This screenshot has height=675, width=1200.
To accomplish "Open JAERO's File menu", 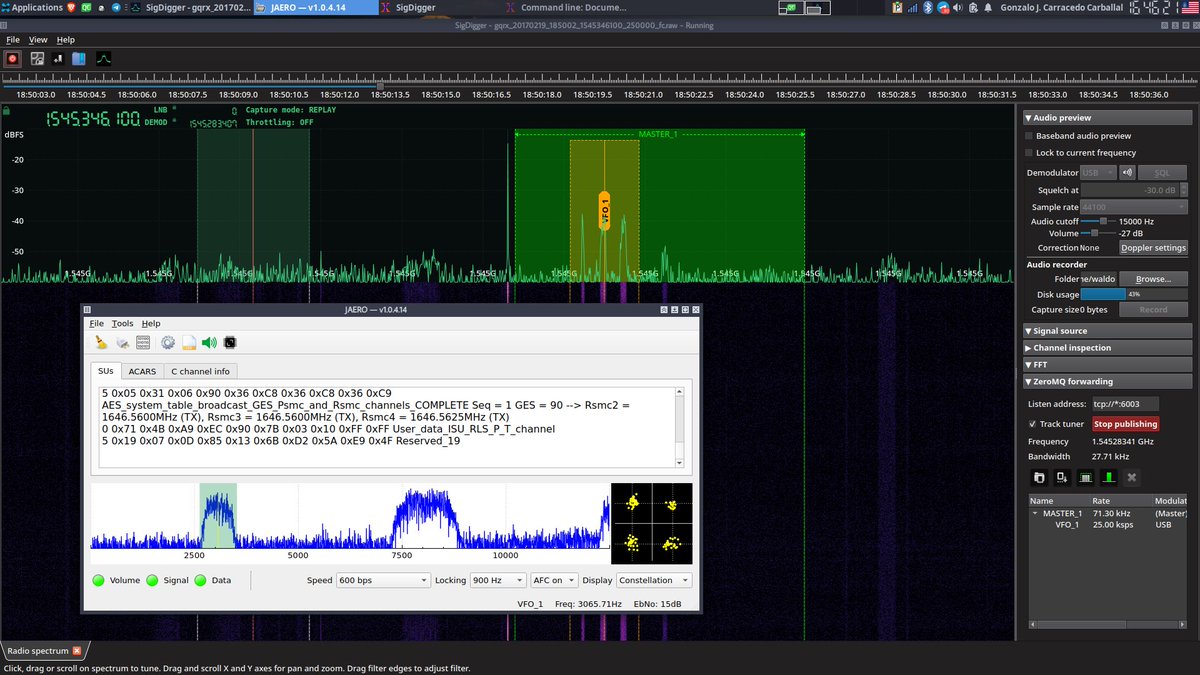I will [x=96, y=324].
